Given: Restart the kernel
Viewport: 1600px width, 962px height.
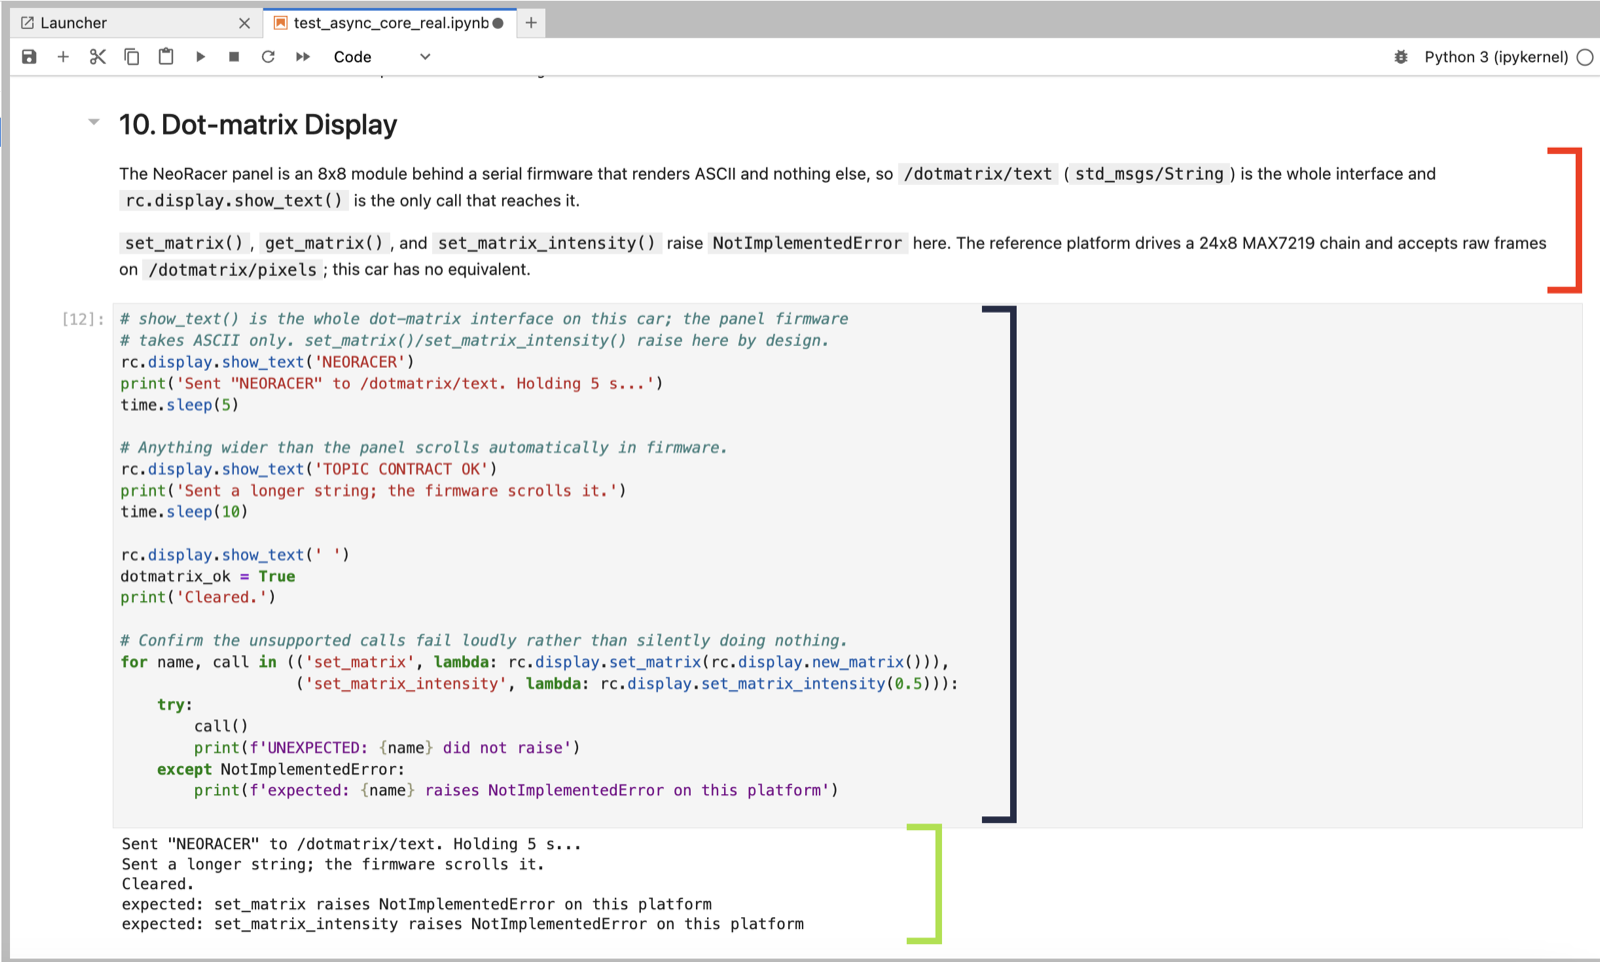Looking at the screenshot, I should click(268, 57).
